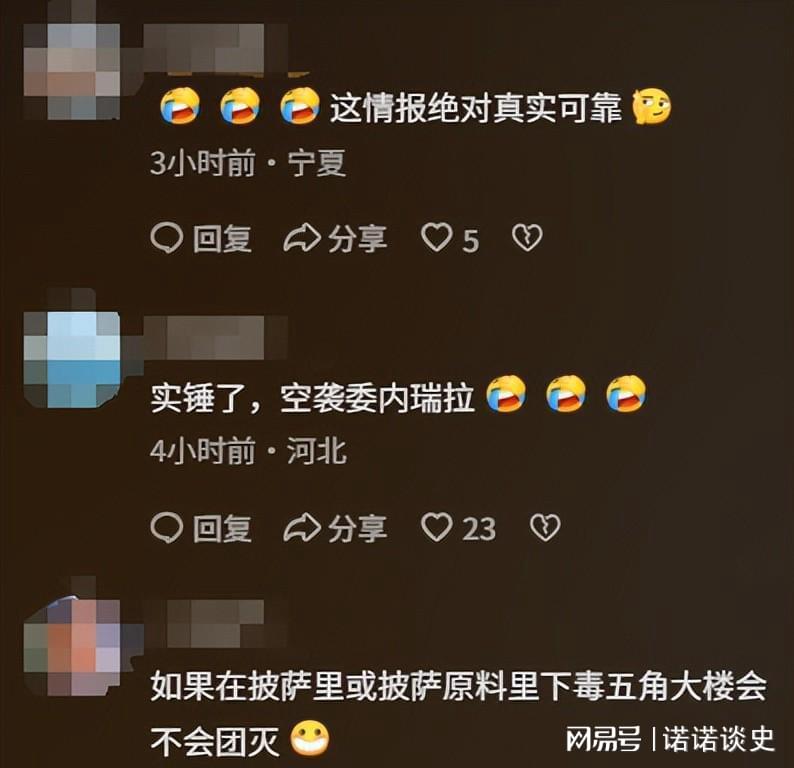Click reply bubble icon under Ningxia comment
This screenshot has height=768, width=794.
pyautogui.click(x=167, y=238)
